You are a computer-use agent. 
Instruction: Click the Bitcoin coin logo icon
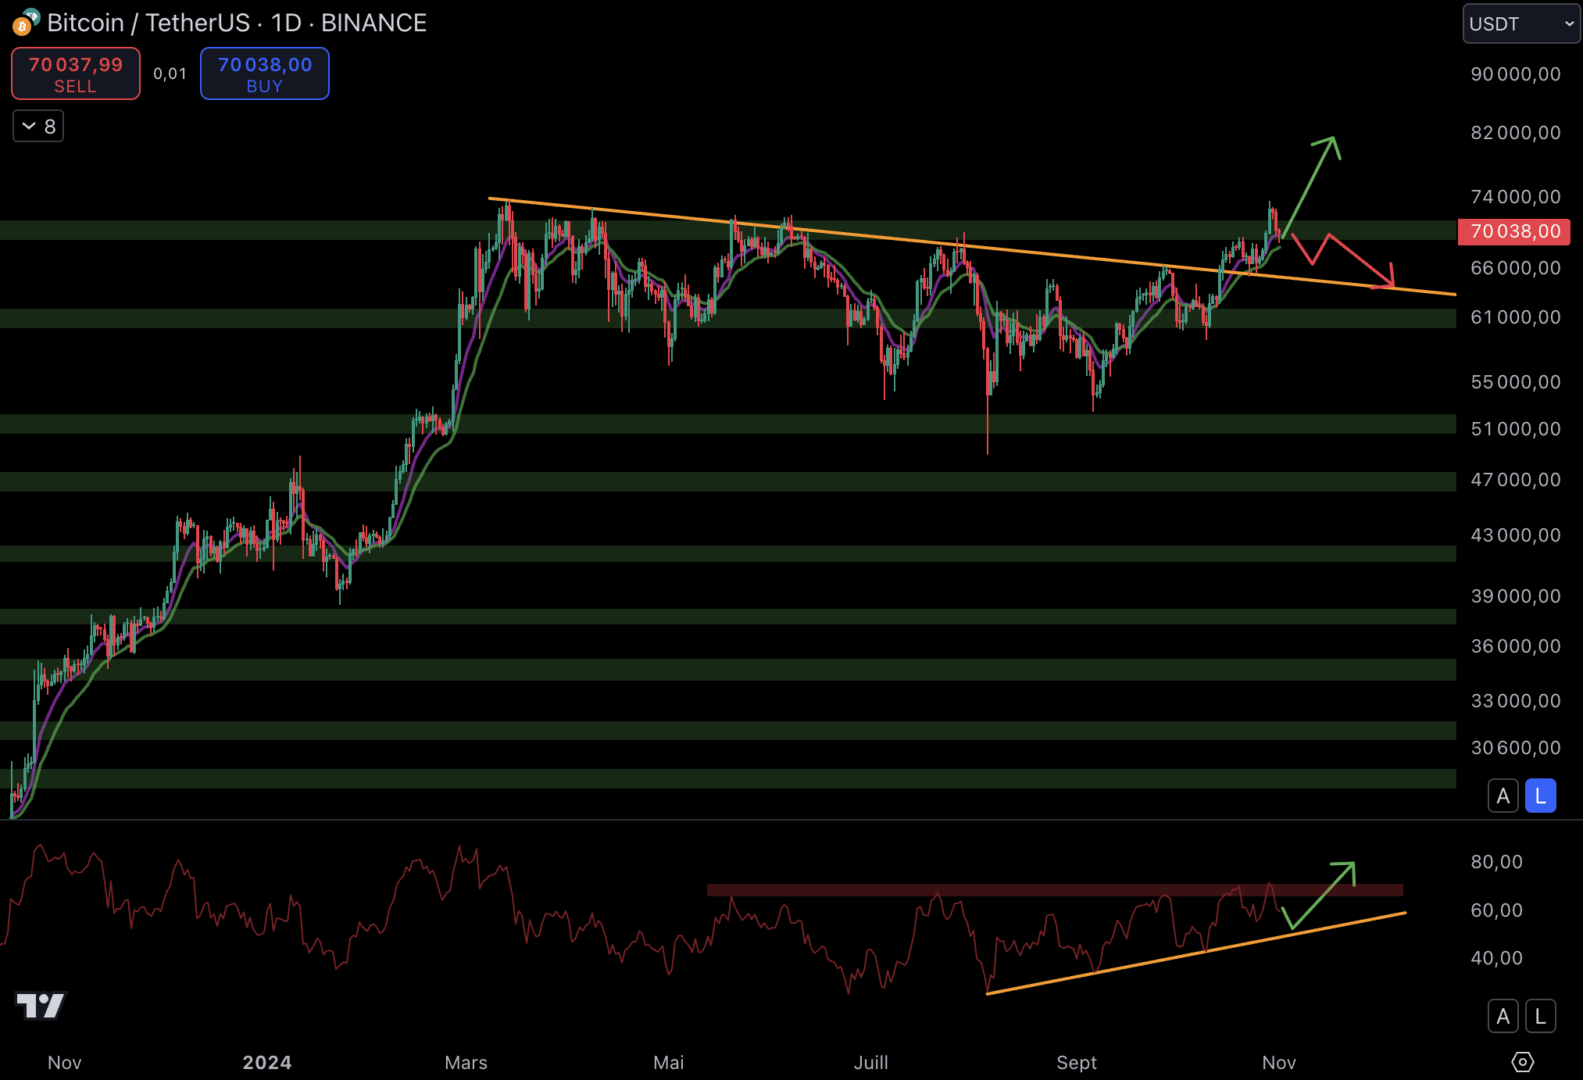25,22
